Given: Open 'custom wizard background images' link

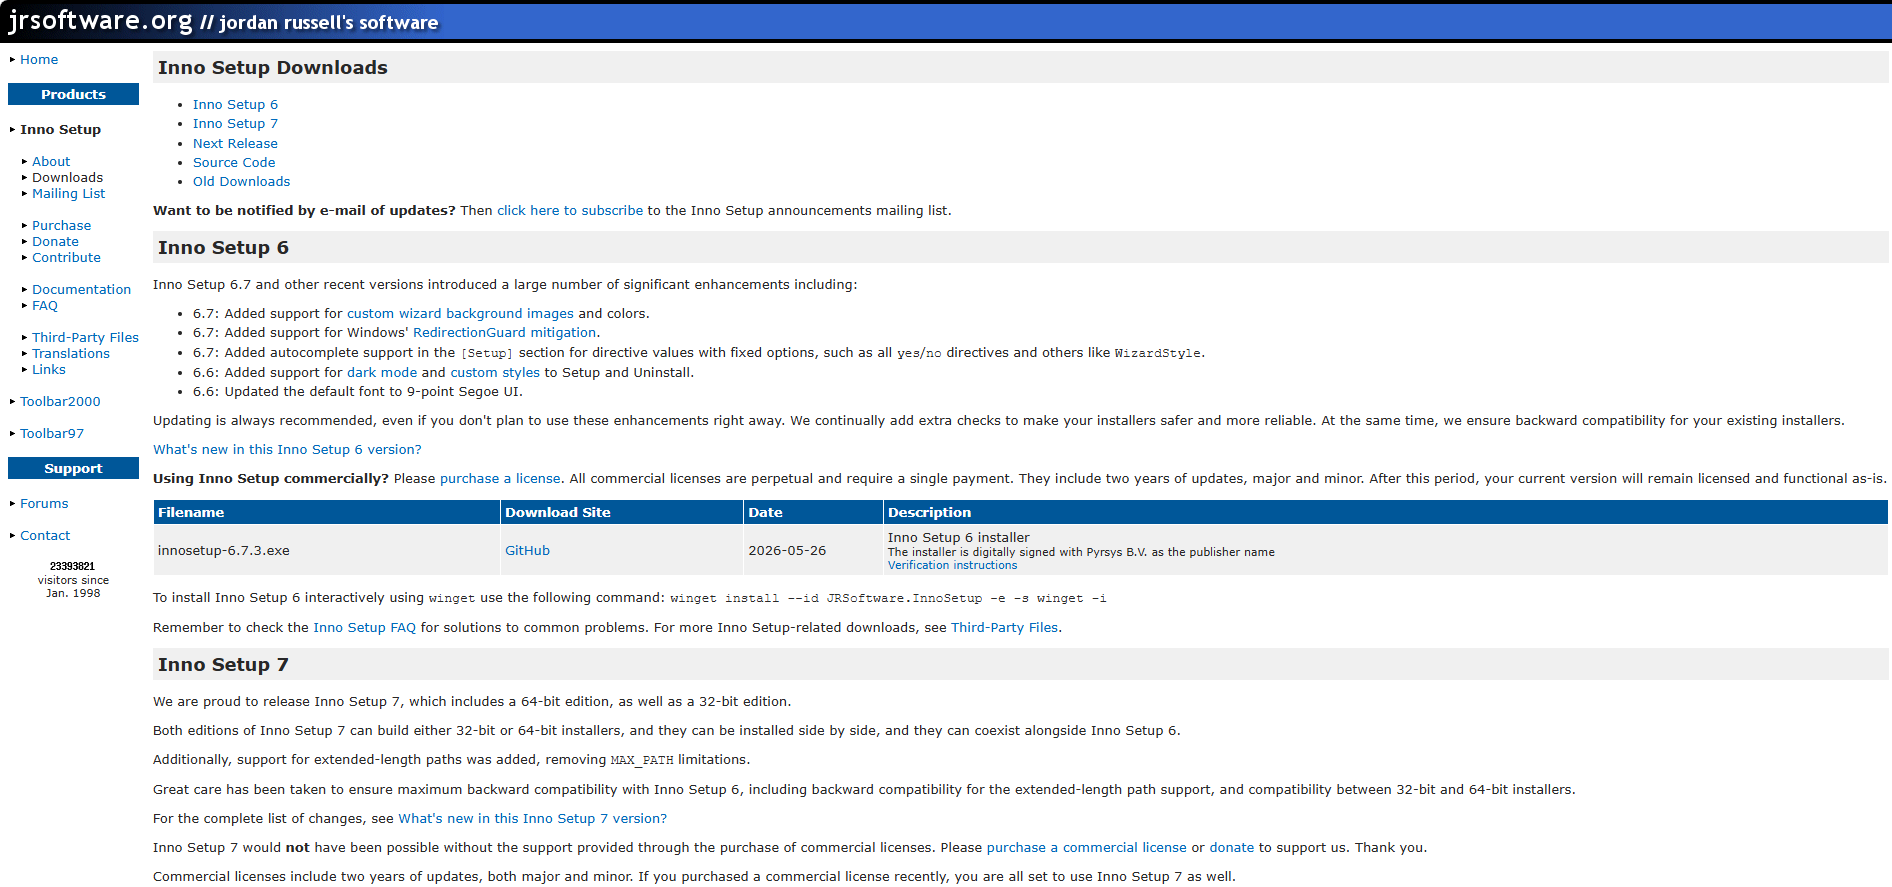Looking at the screenshot, I should pos(460,314).
